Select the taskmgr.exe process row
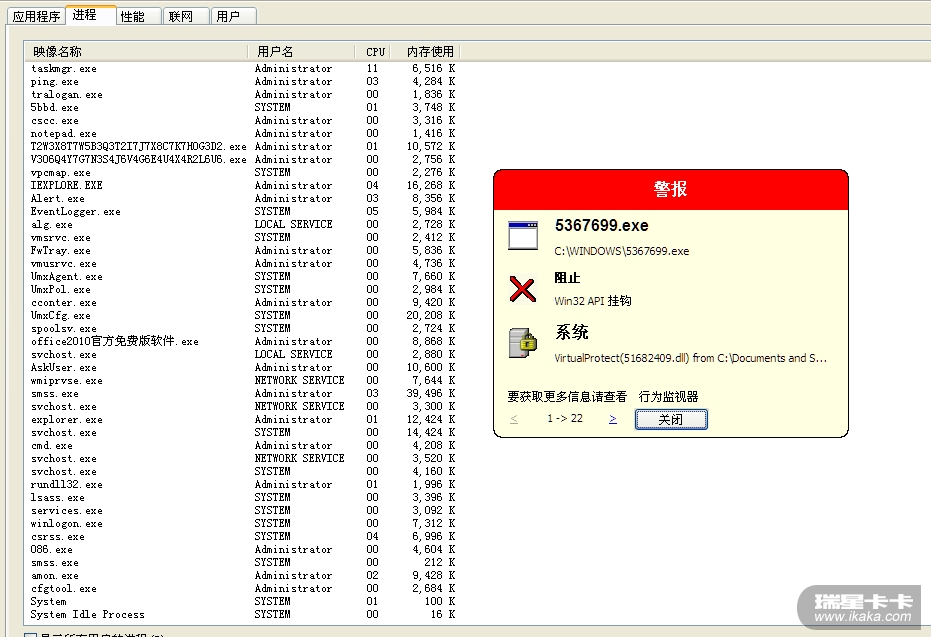Screen dimensions: 931x637 coord(242,68)
